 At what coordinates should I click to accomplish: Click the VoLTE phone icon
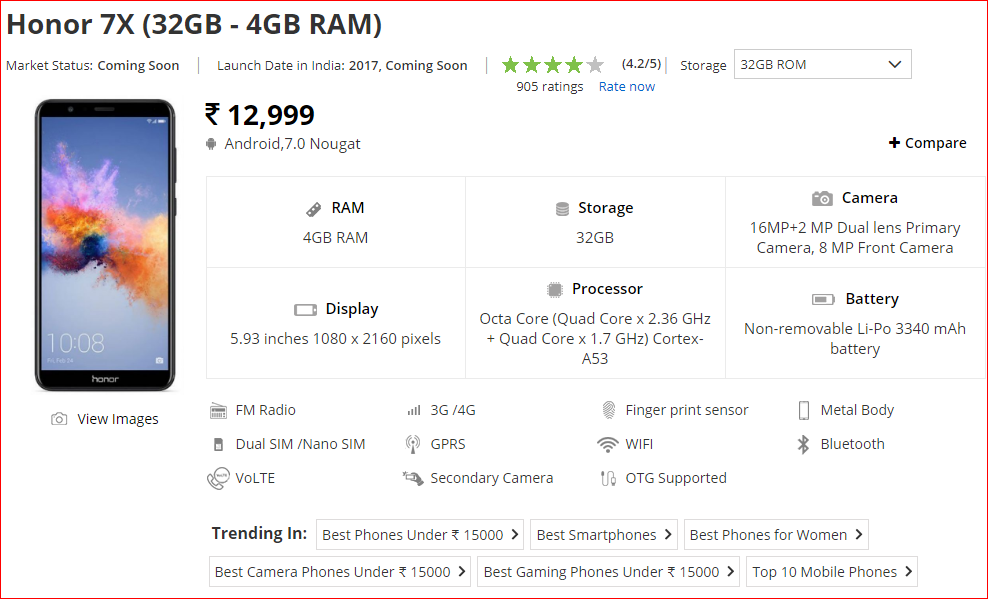(218, 479)
